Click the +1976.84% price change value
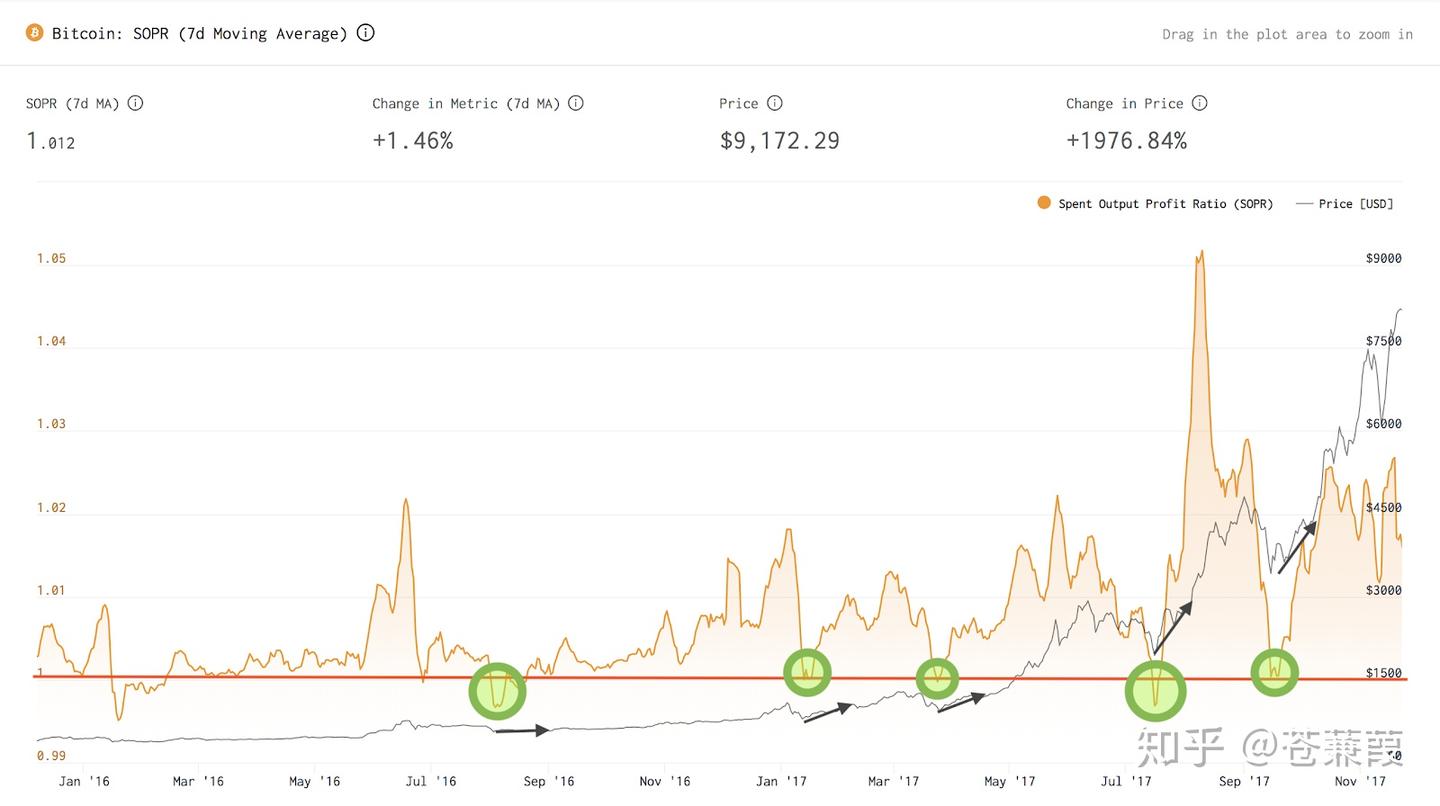 tap(1126, 141)
